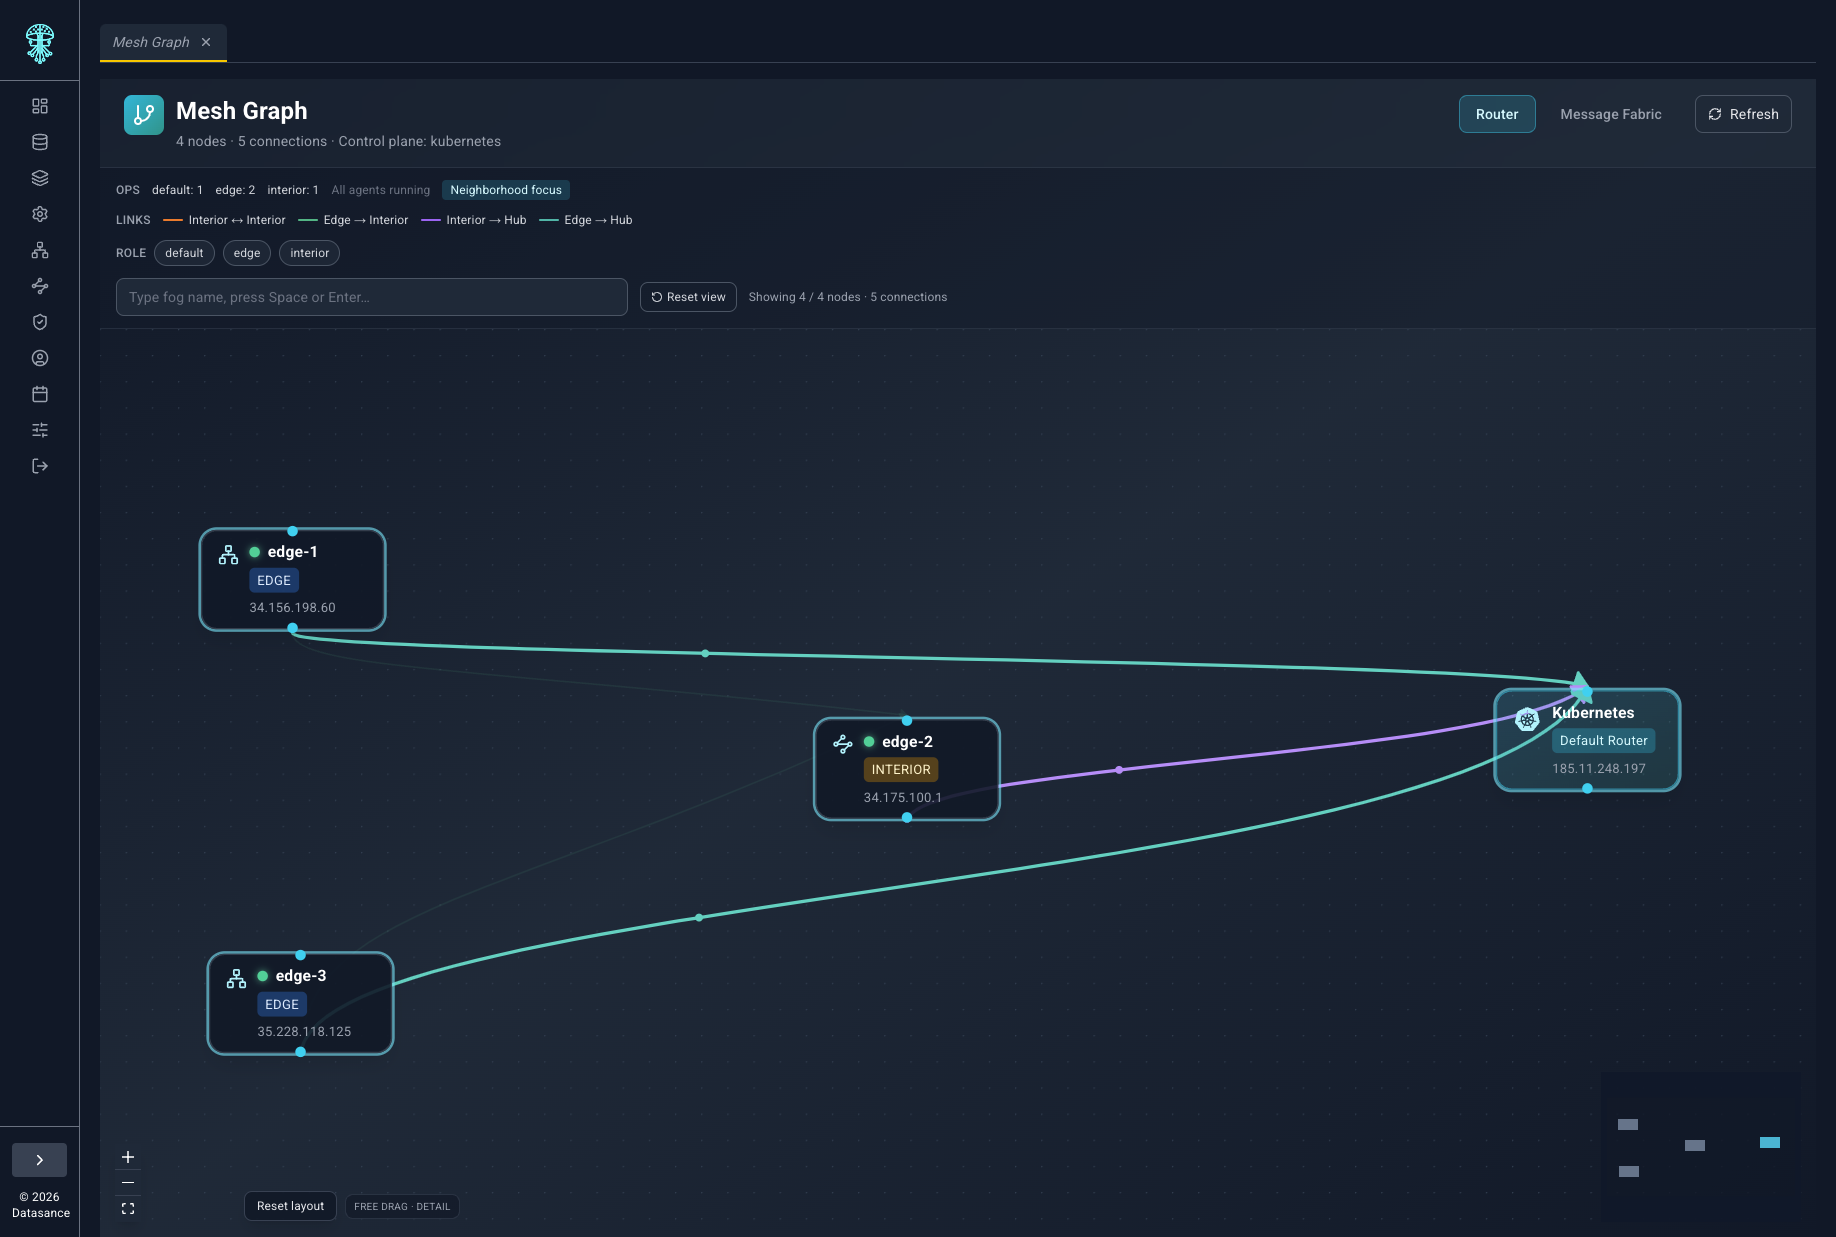1836x1237 pixels.
Task: Click the IP 185.11.248.197
Action: (1598, 769)
